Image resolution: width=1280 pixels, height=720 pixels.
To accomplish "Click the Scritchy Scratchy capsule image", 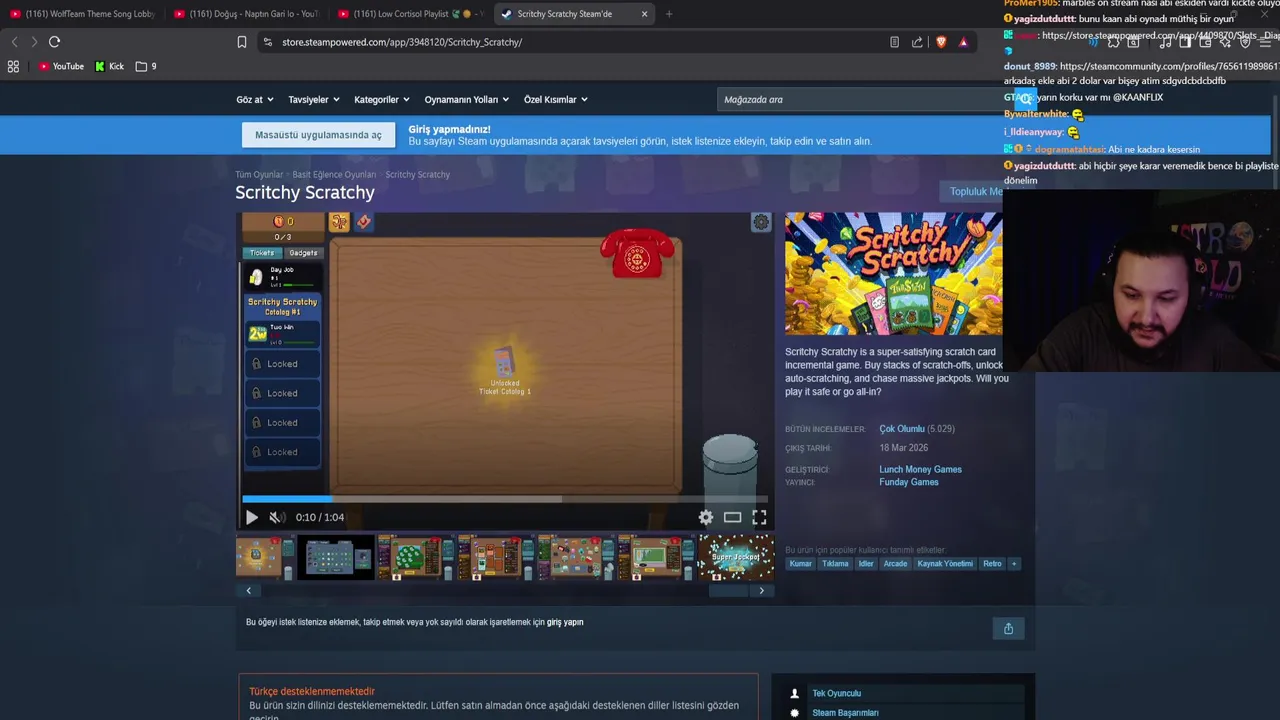I will coord(893,273).
